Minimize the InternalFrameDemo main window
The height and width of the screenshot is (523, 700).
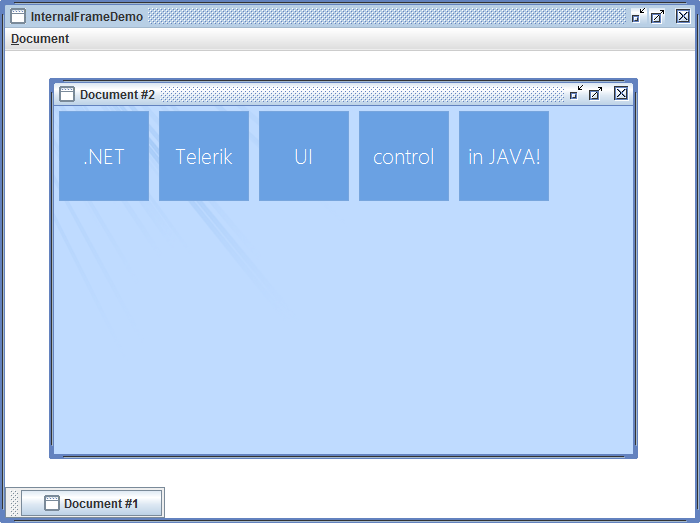point(638,16)
